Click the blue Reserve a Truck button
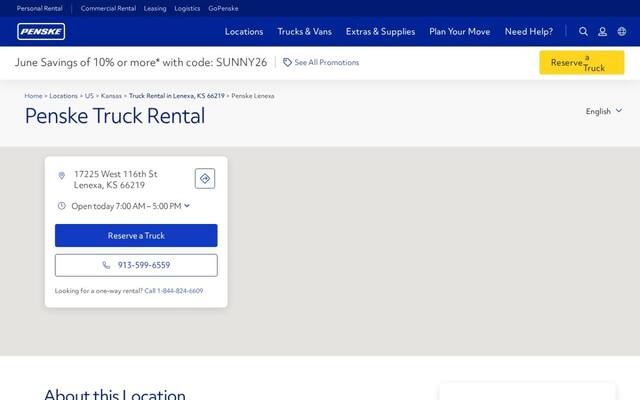The width and height of the screenshot is (640, 400). pyautogui.click(x=136, y=236)
